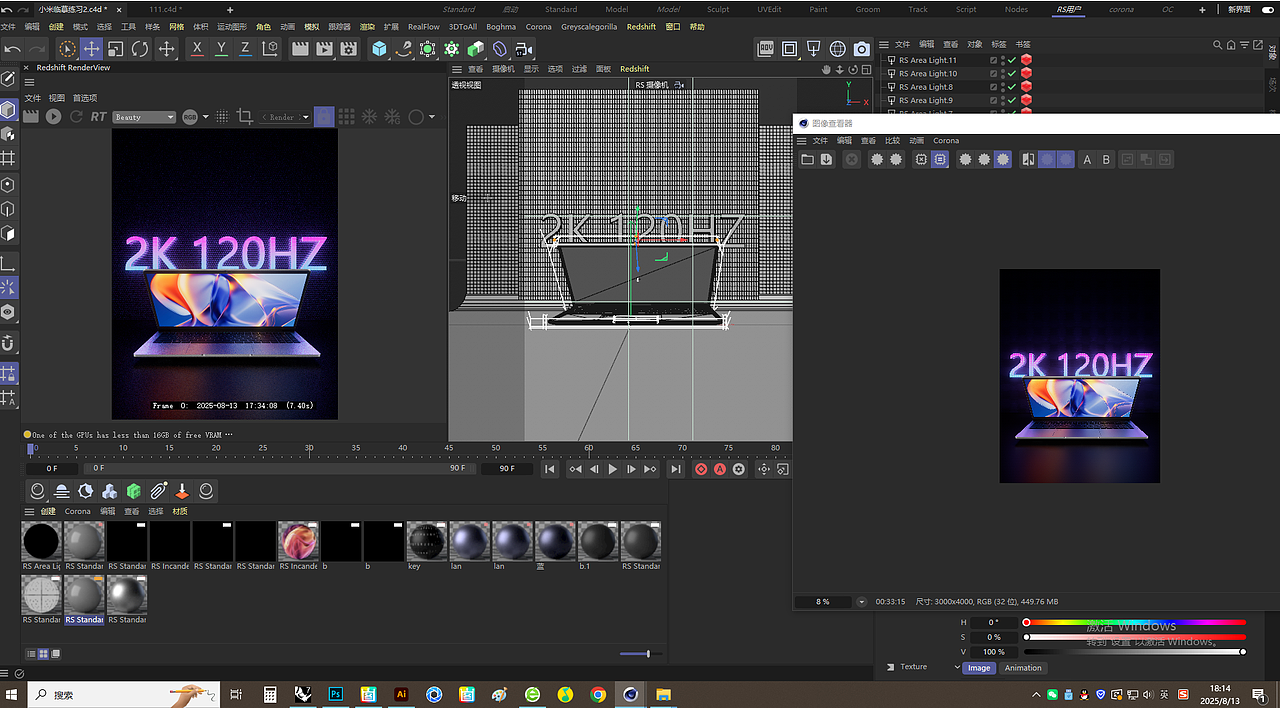Screen dimensions: 1280x708
Task: Click the camera icon in top toolbar
Action: (x=861, y=48)
